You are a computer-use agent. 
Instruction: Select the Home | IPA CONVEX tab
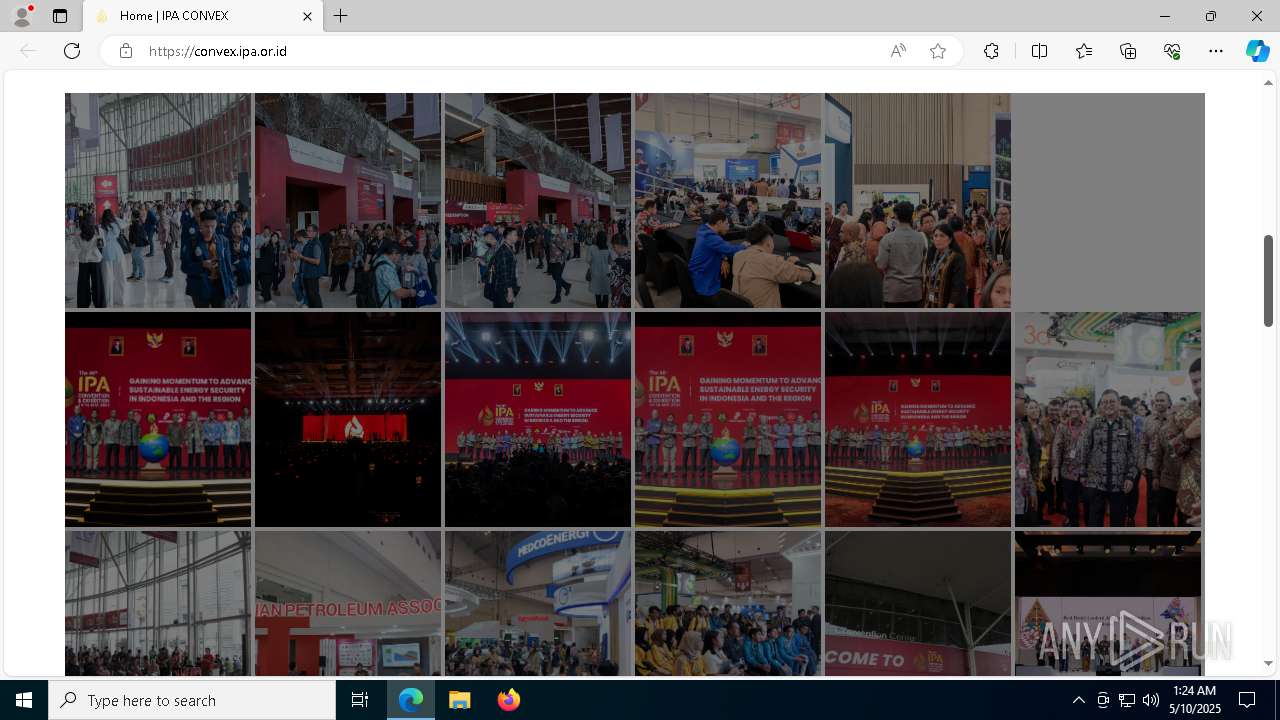click(x=203, y=16)
